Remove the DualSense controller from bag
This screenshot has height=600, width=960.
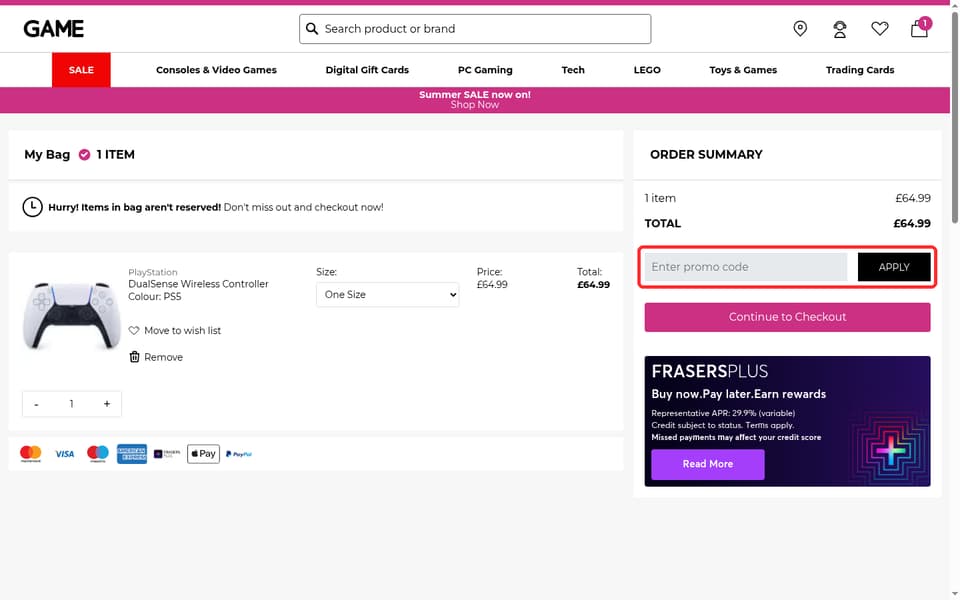coord(156,357)
